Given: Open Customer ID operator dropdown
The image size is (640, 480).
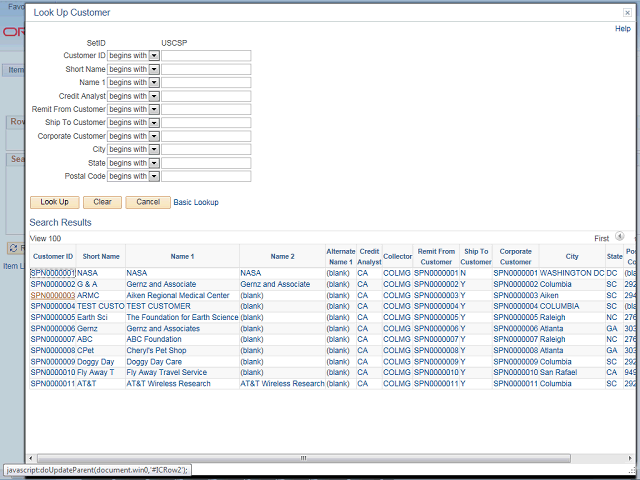Looking at the screenshot, I should tap(154, 56).
